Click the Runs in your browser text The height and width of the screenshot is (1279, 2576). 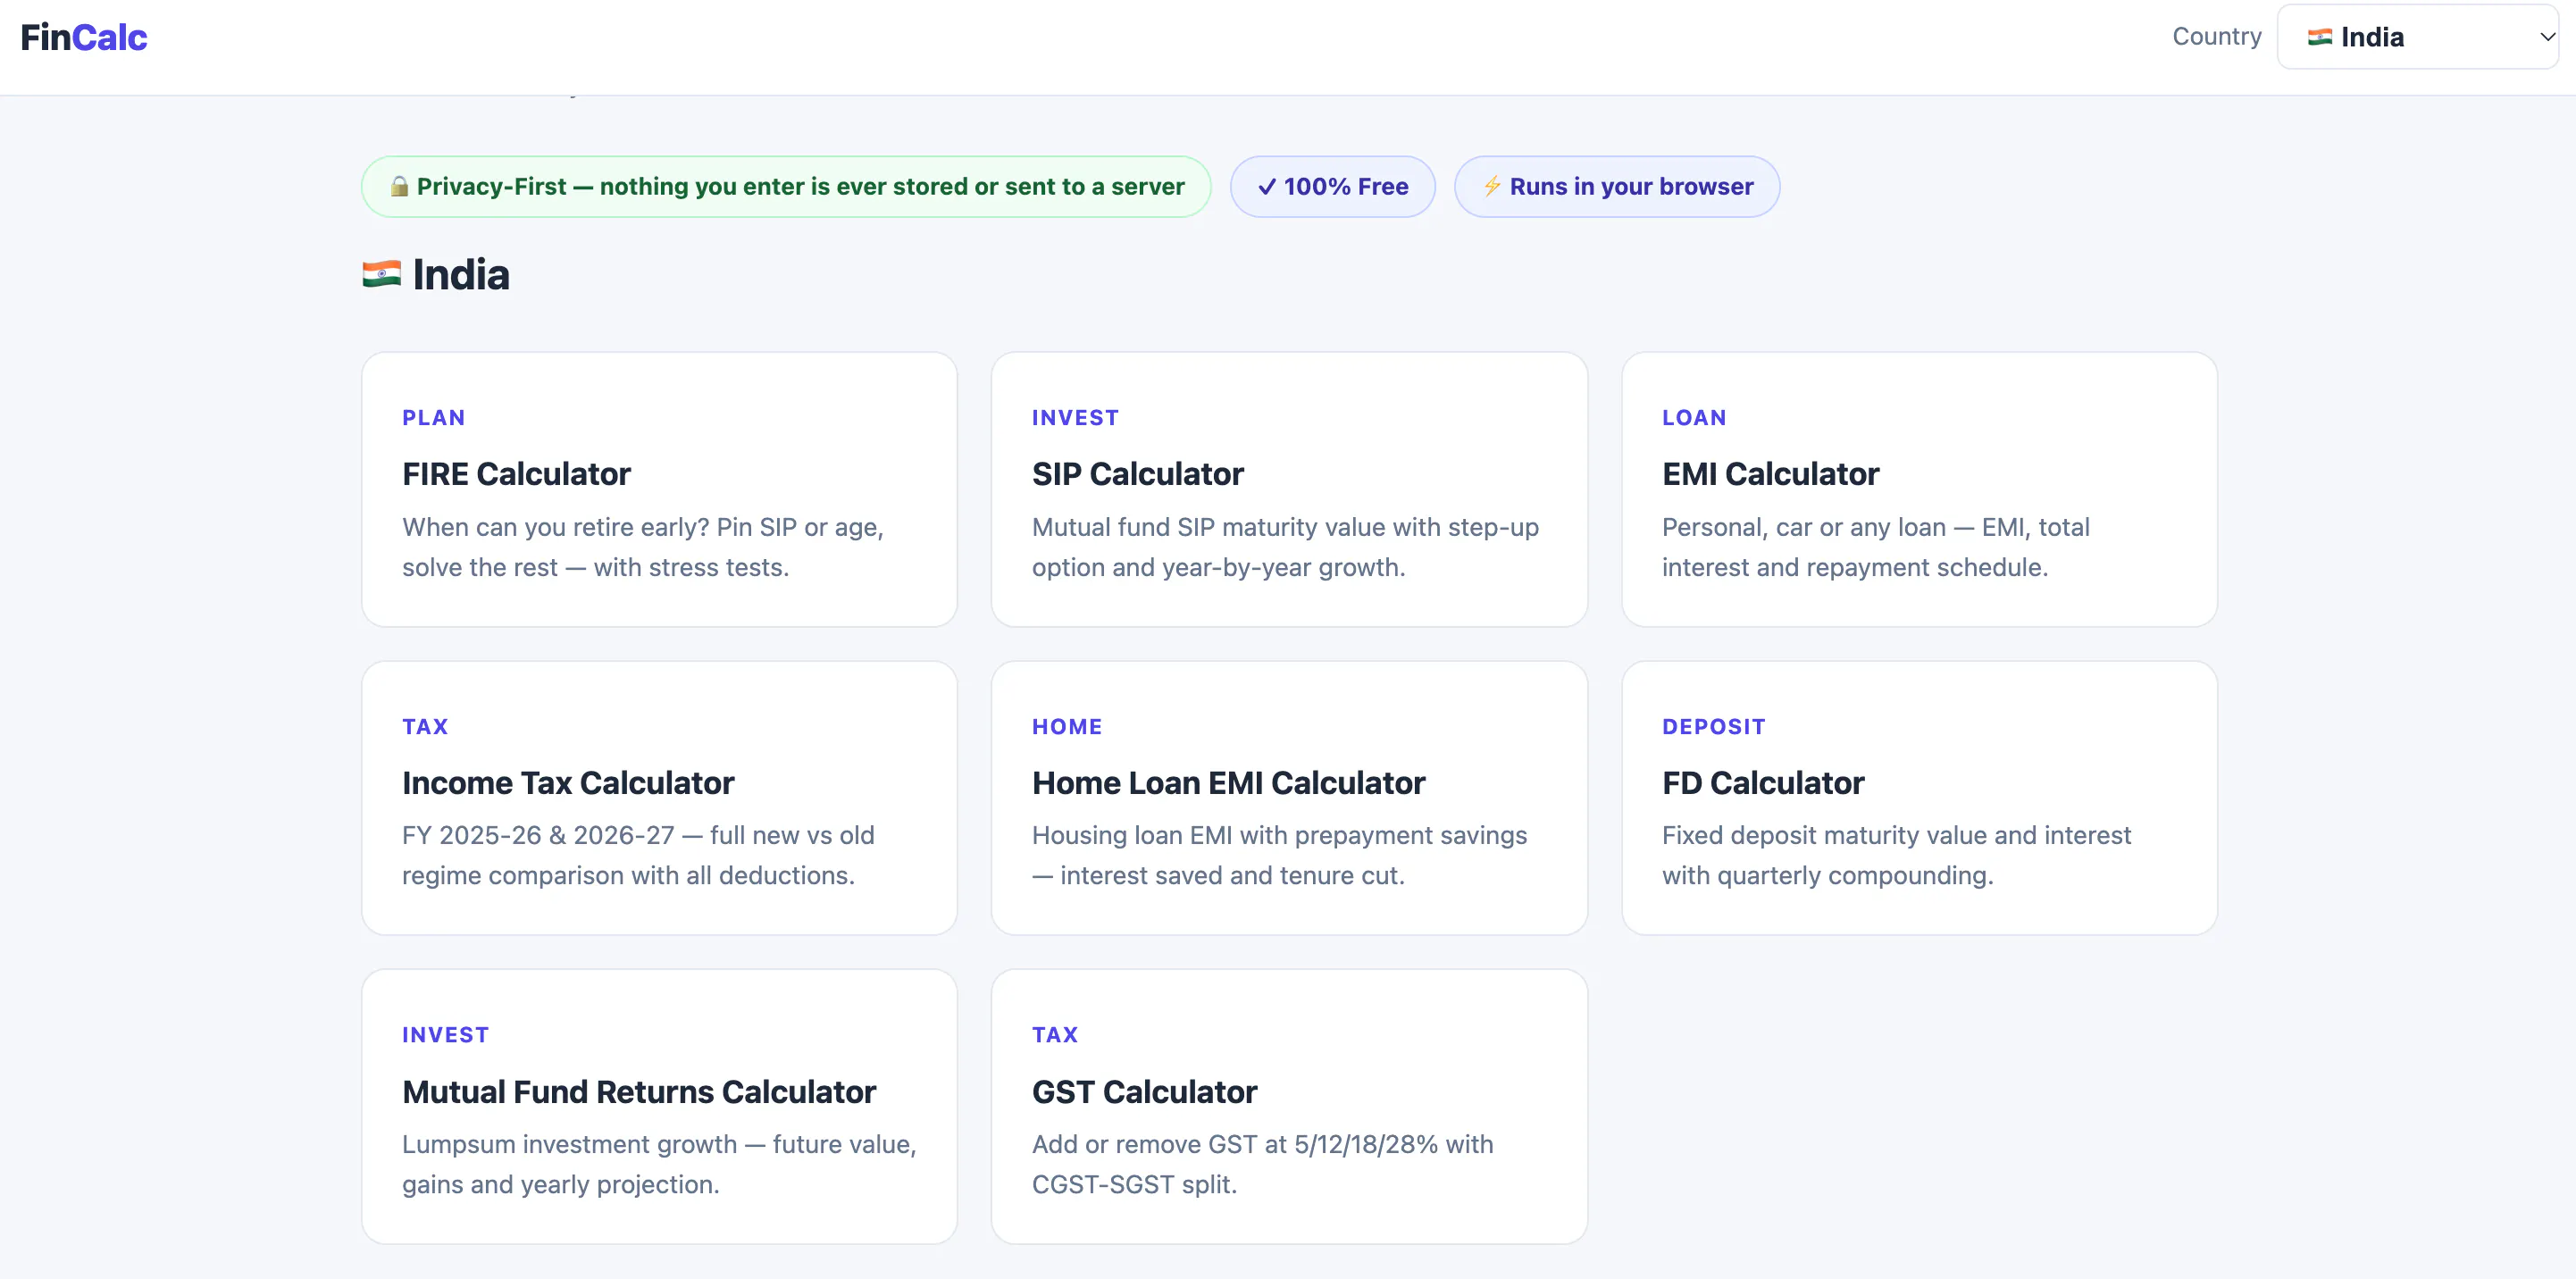[x=1631, y=186]
